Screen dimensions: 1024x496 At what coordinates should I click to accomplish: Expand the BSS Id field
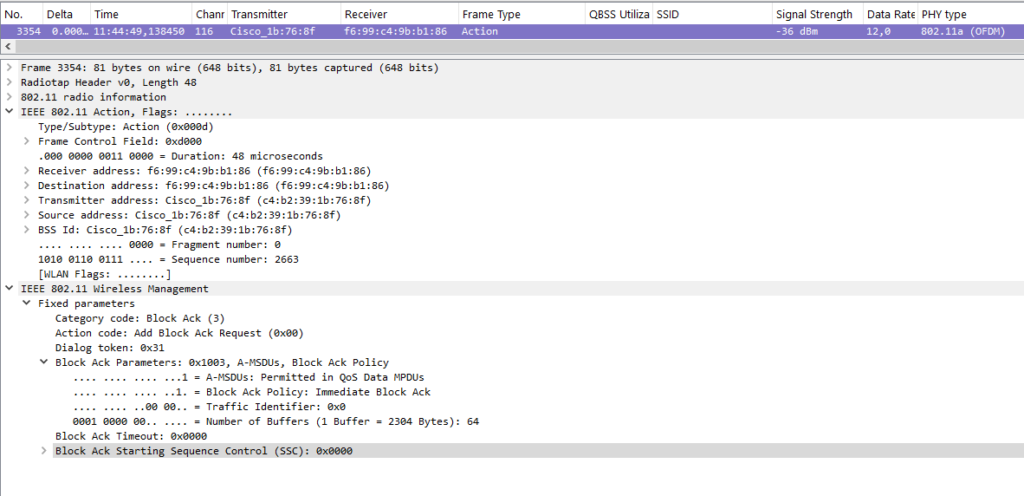click(26, 230)
